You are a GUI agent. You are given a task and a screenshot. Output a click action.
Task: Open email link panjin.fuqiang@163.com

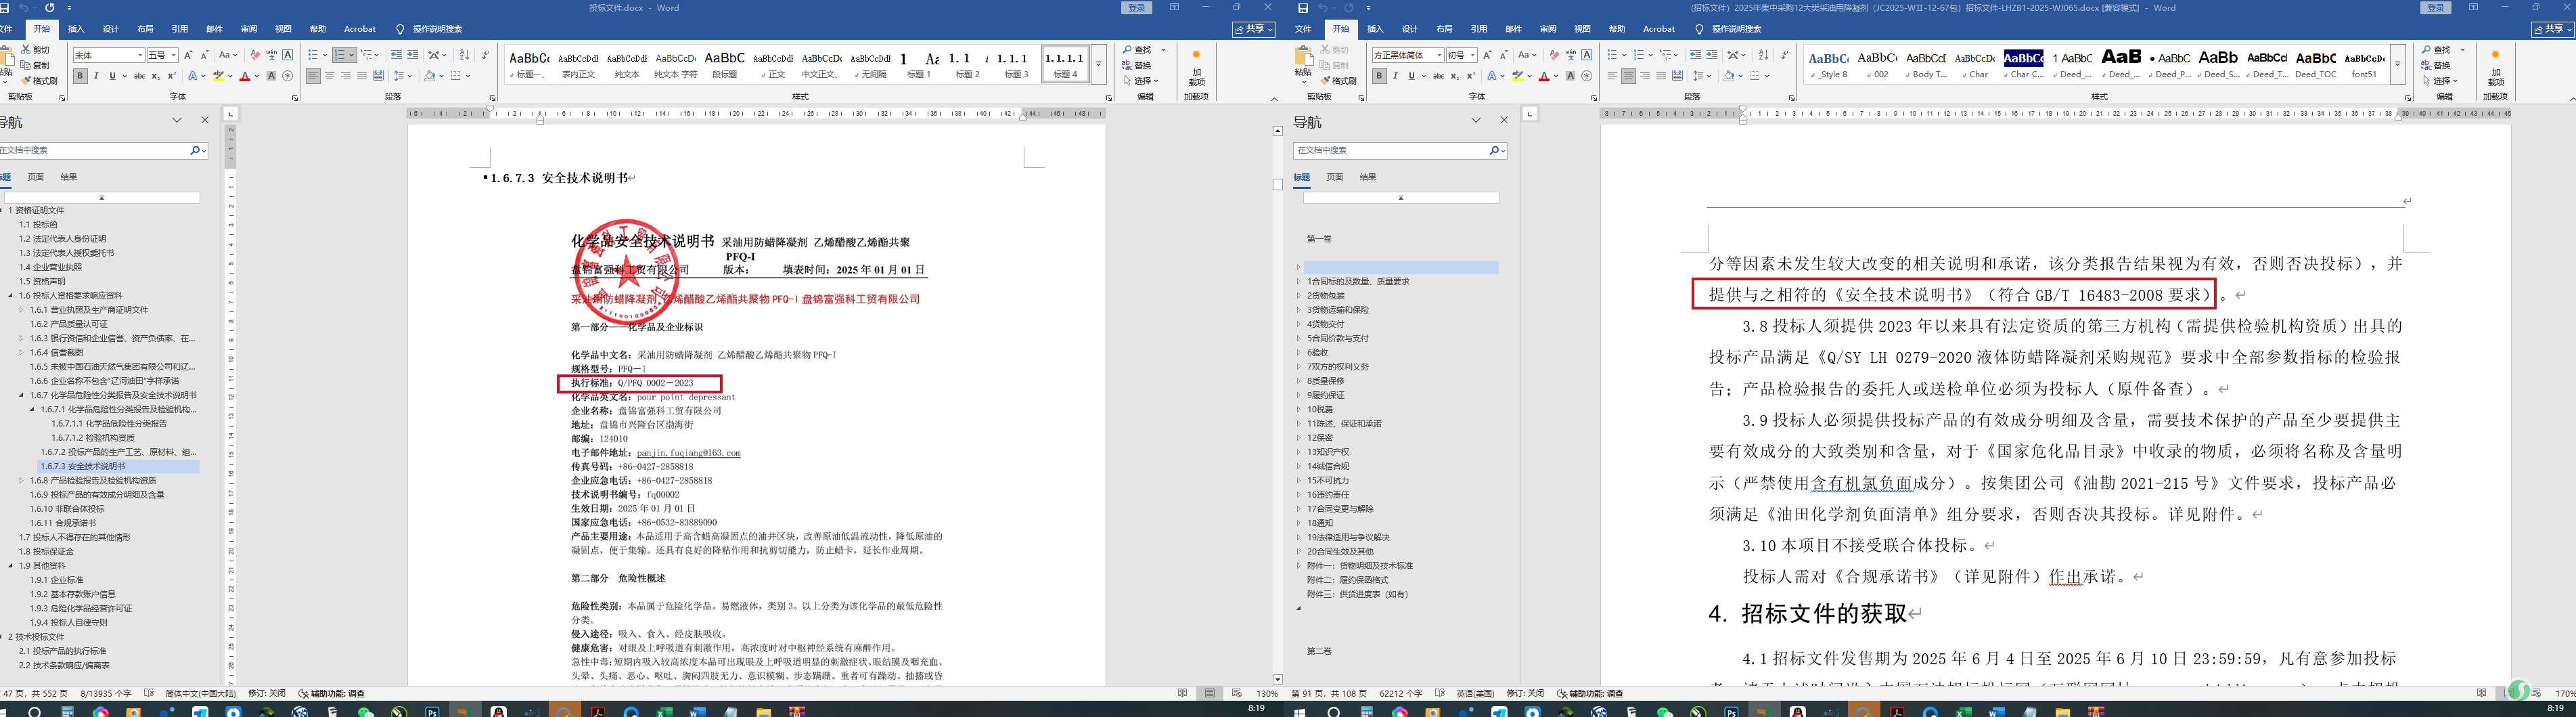click(x=689, y=453)
